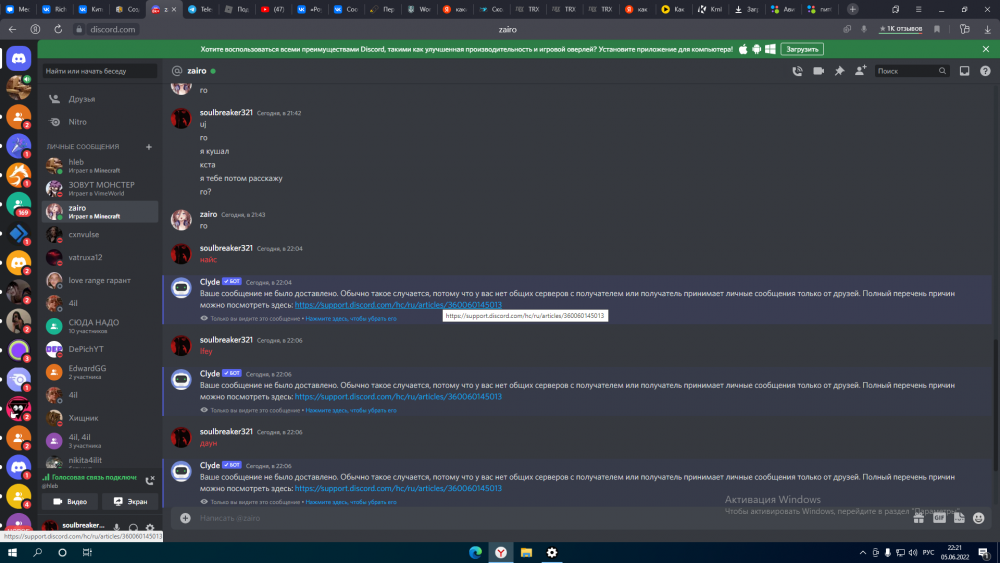
Task: Switch to the Telegram browser tab
Action: [x=200, y=10]
